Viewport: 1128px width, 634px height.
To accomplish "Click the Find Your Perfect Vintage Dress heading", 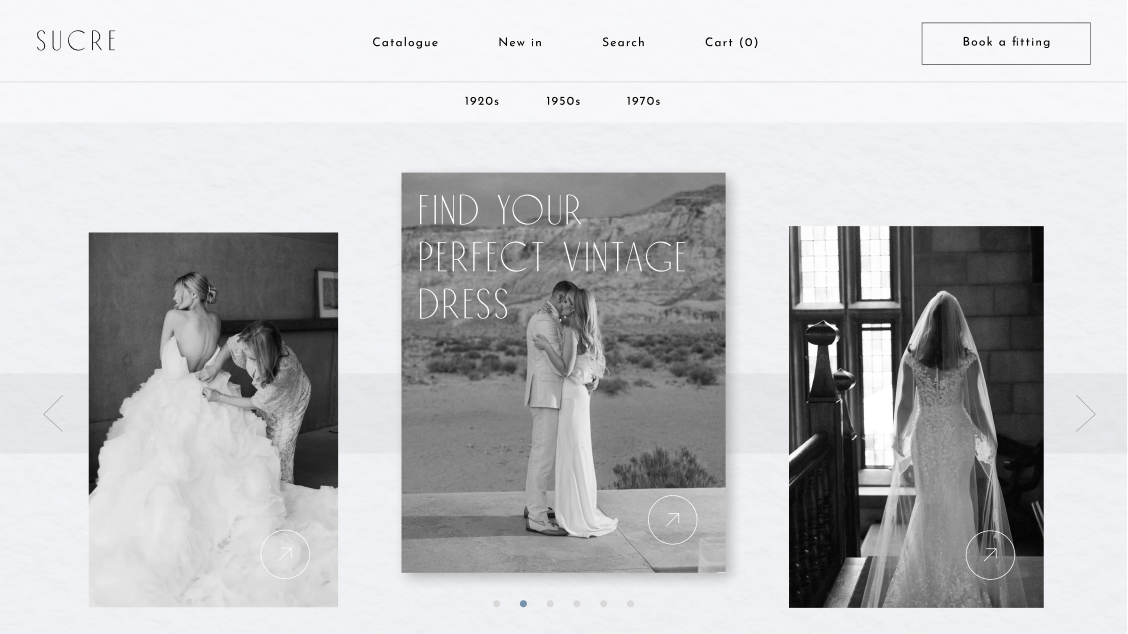I will coord(551,256).
